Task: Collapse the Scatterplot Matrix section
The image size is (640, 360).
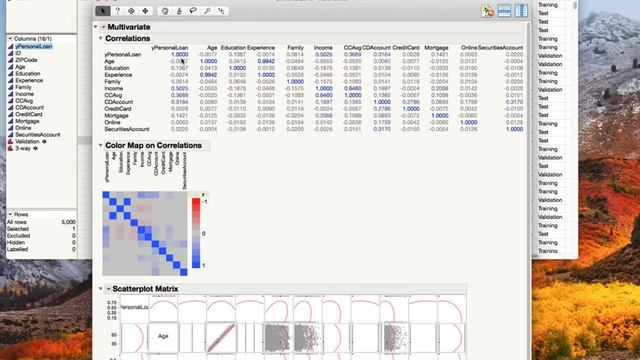Action: click(100, 289)
